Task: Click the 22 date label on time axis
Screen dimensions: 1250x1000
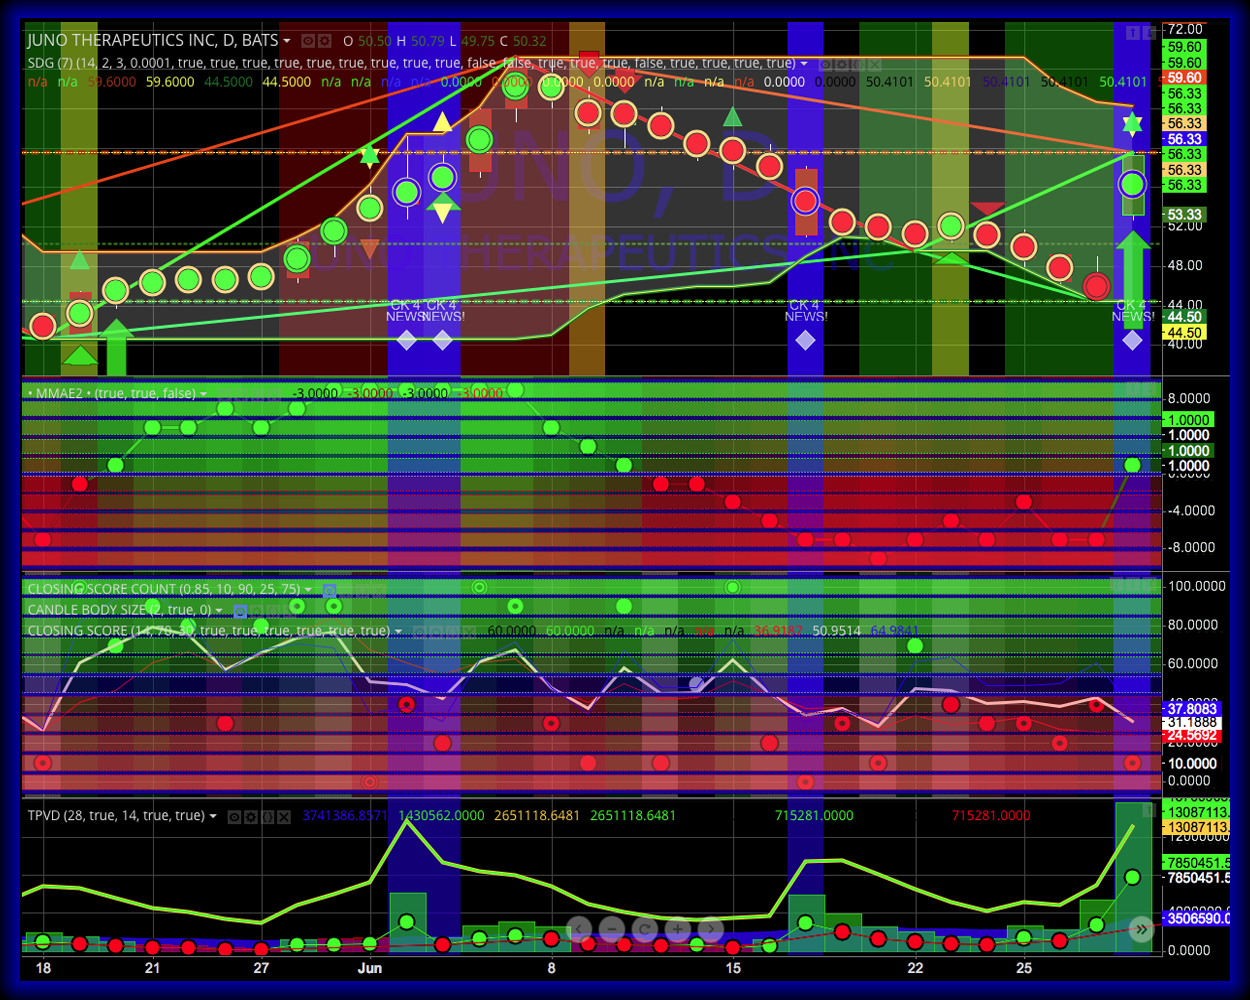Action: (915, 968)
